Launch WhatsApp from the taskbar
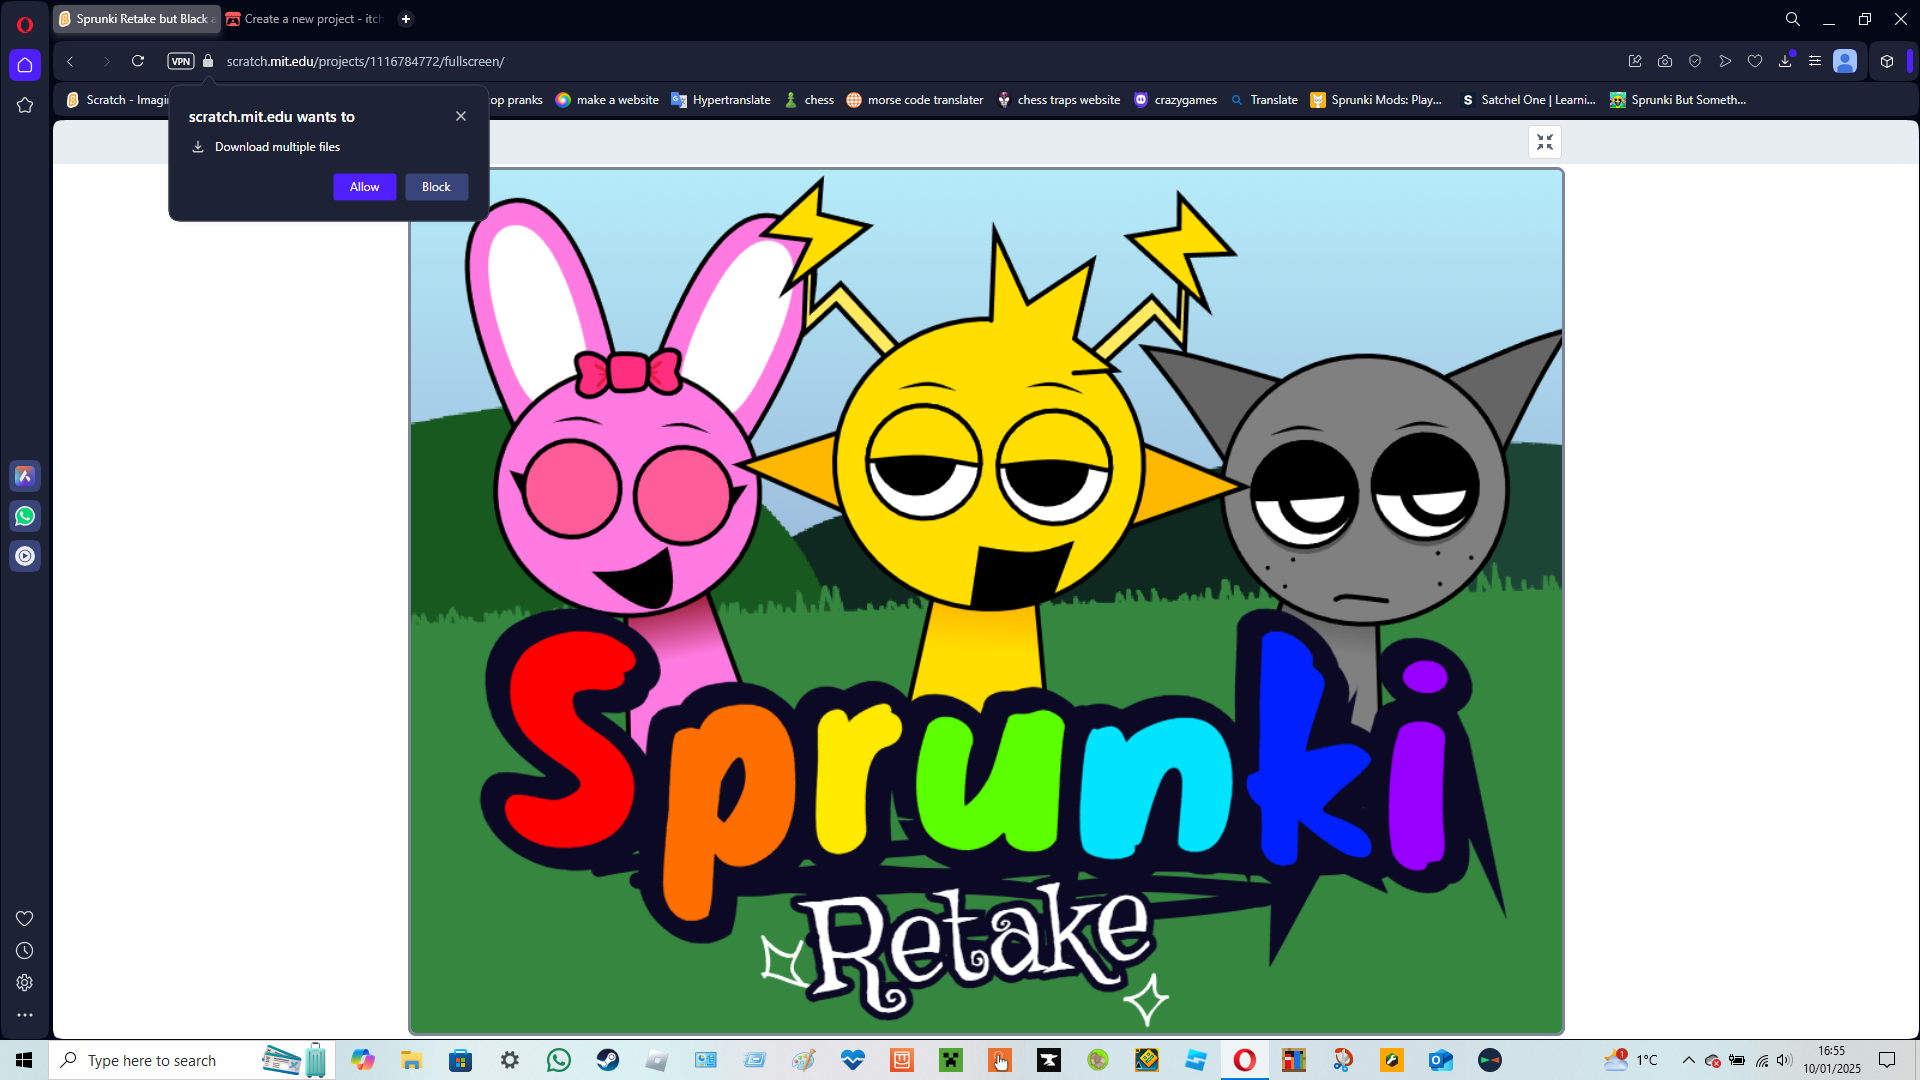 tap(558, 1060)
